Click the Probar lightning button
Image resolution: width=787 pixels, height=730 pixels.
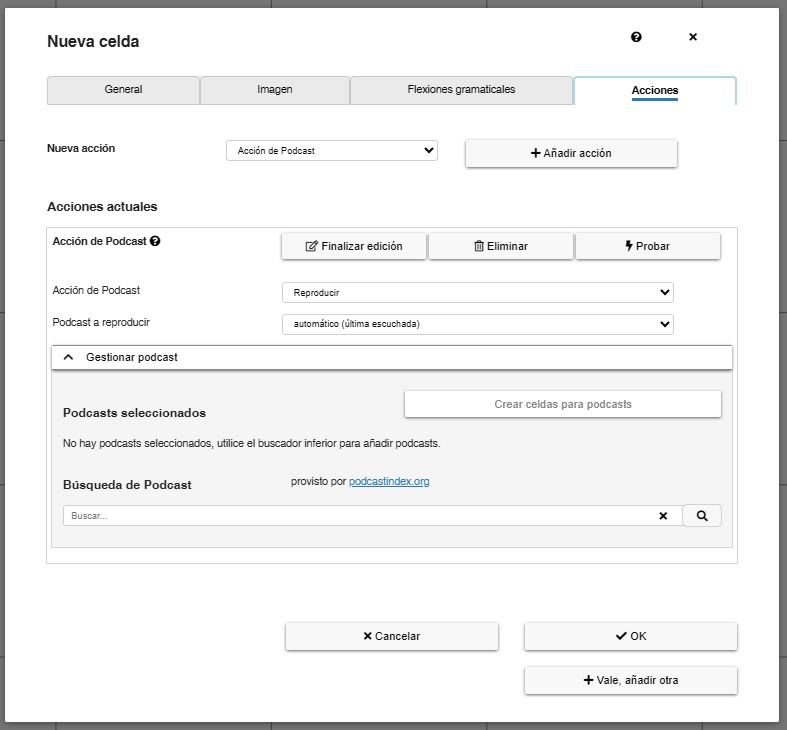(x=648, y=246)
